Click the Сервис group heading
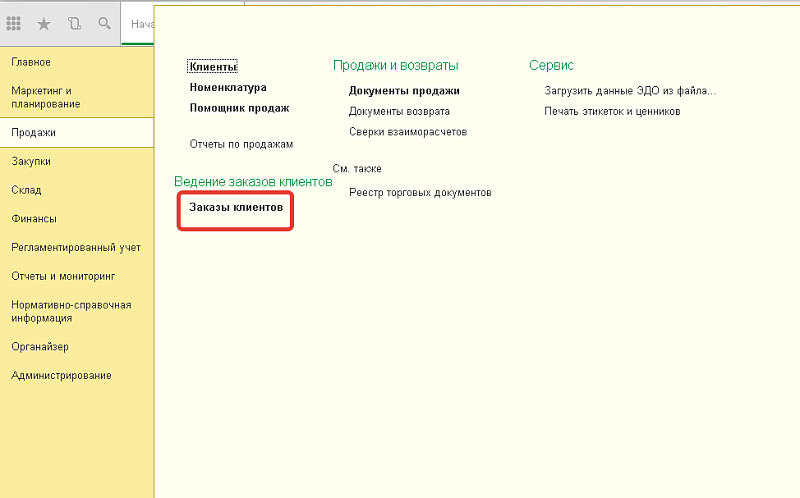Viewport: 800px width, 498px height. [x=551, y=65]
